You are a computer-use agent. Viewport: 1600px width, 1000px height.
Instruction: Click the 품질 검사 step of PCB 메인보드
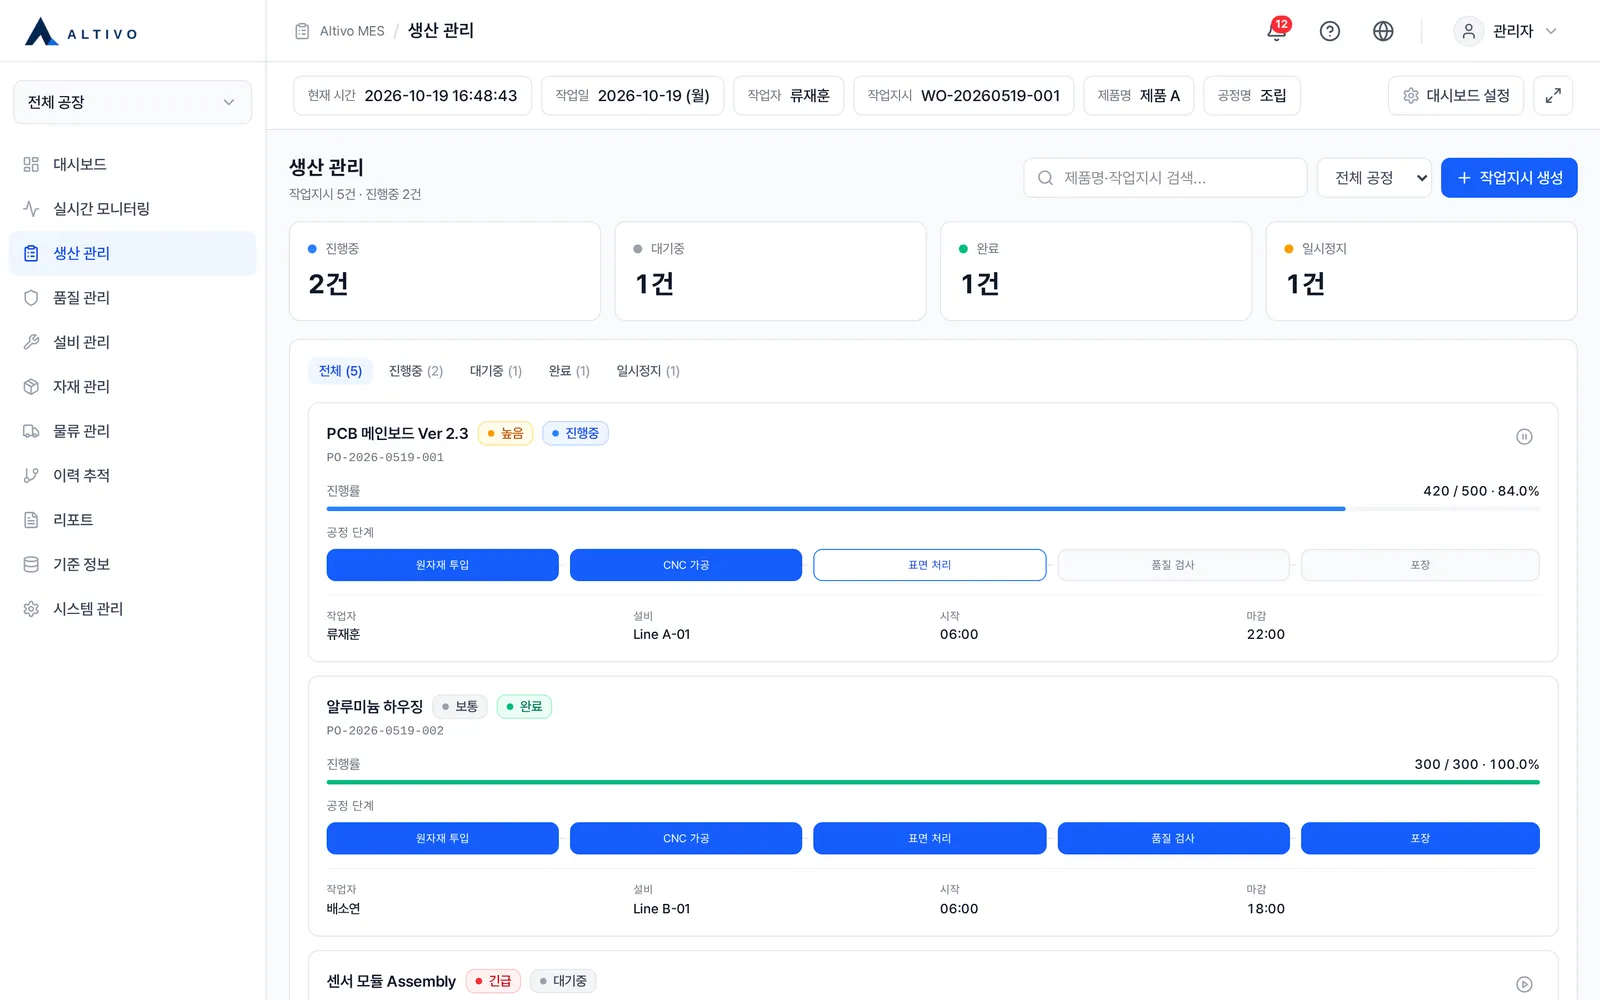click(1173, 565)
